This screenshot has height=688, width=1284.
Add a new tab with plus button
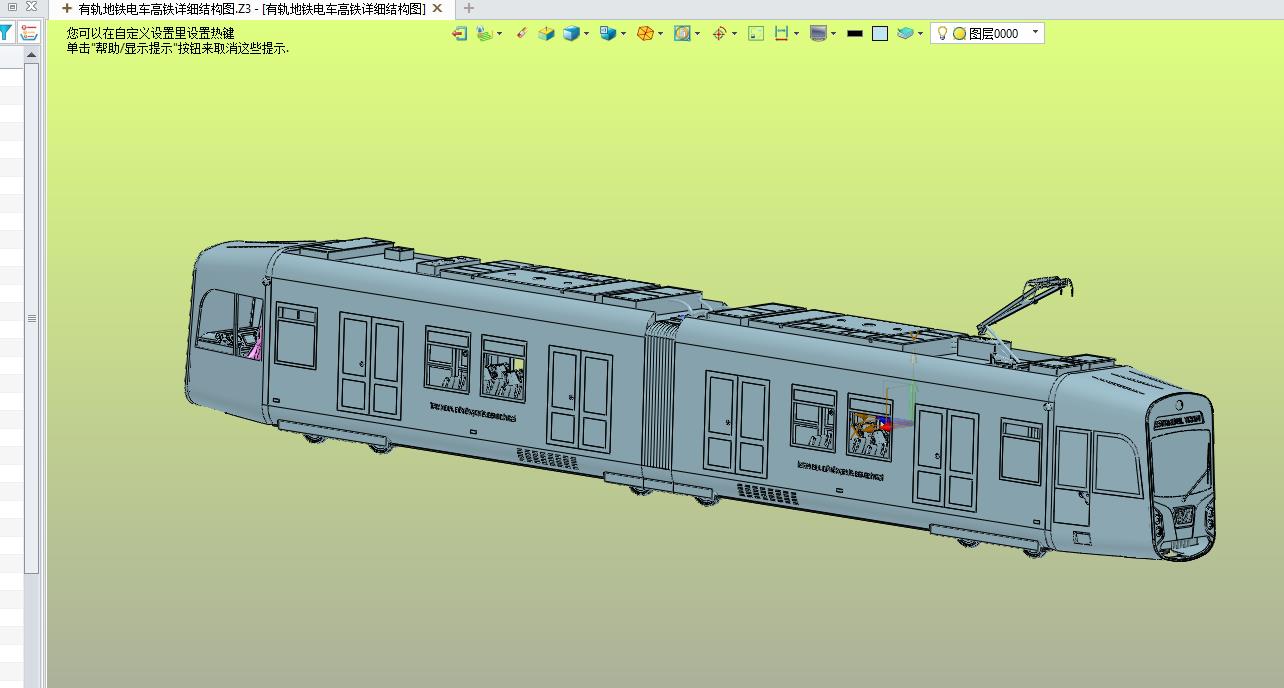pyautogui.click(x=469, y=8)
